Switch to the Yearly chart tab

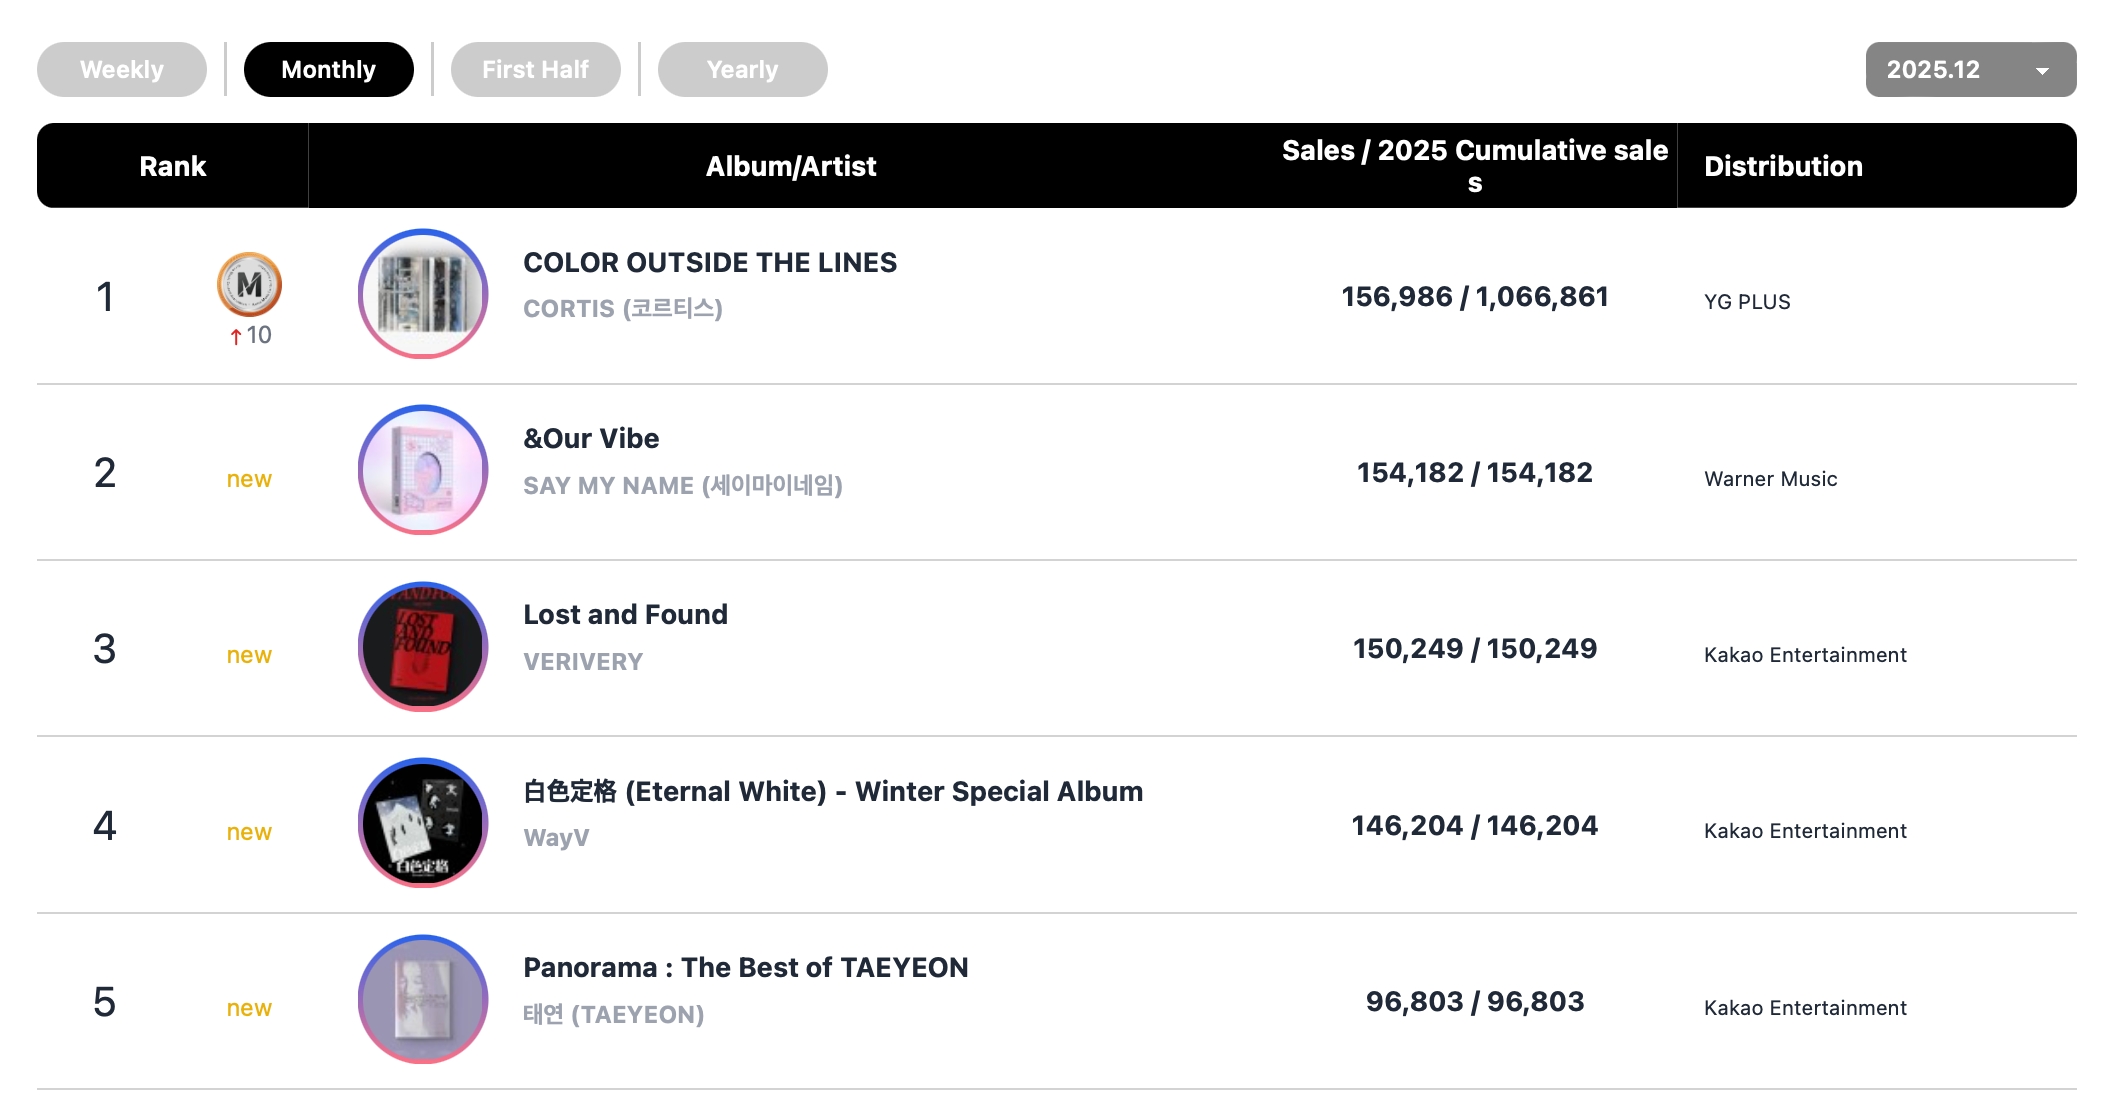(x=742, y=70)
